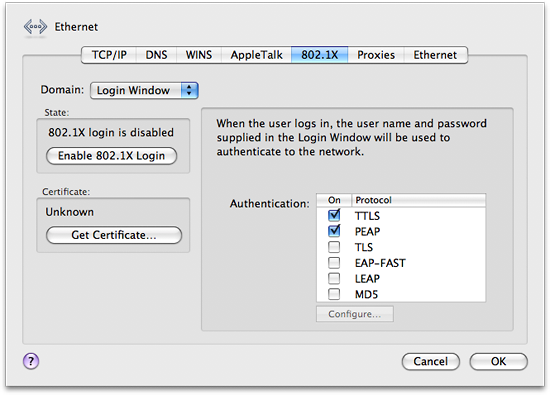Click the Cancel button

[431, 361]
